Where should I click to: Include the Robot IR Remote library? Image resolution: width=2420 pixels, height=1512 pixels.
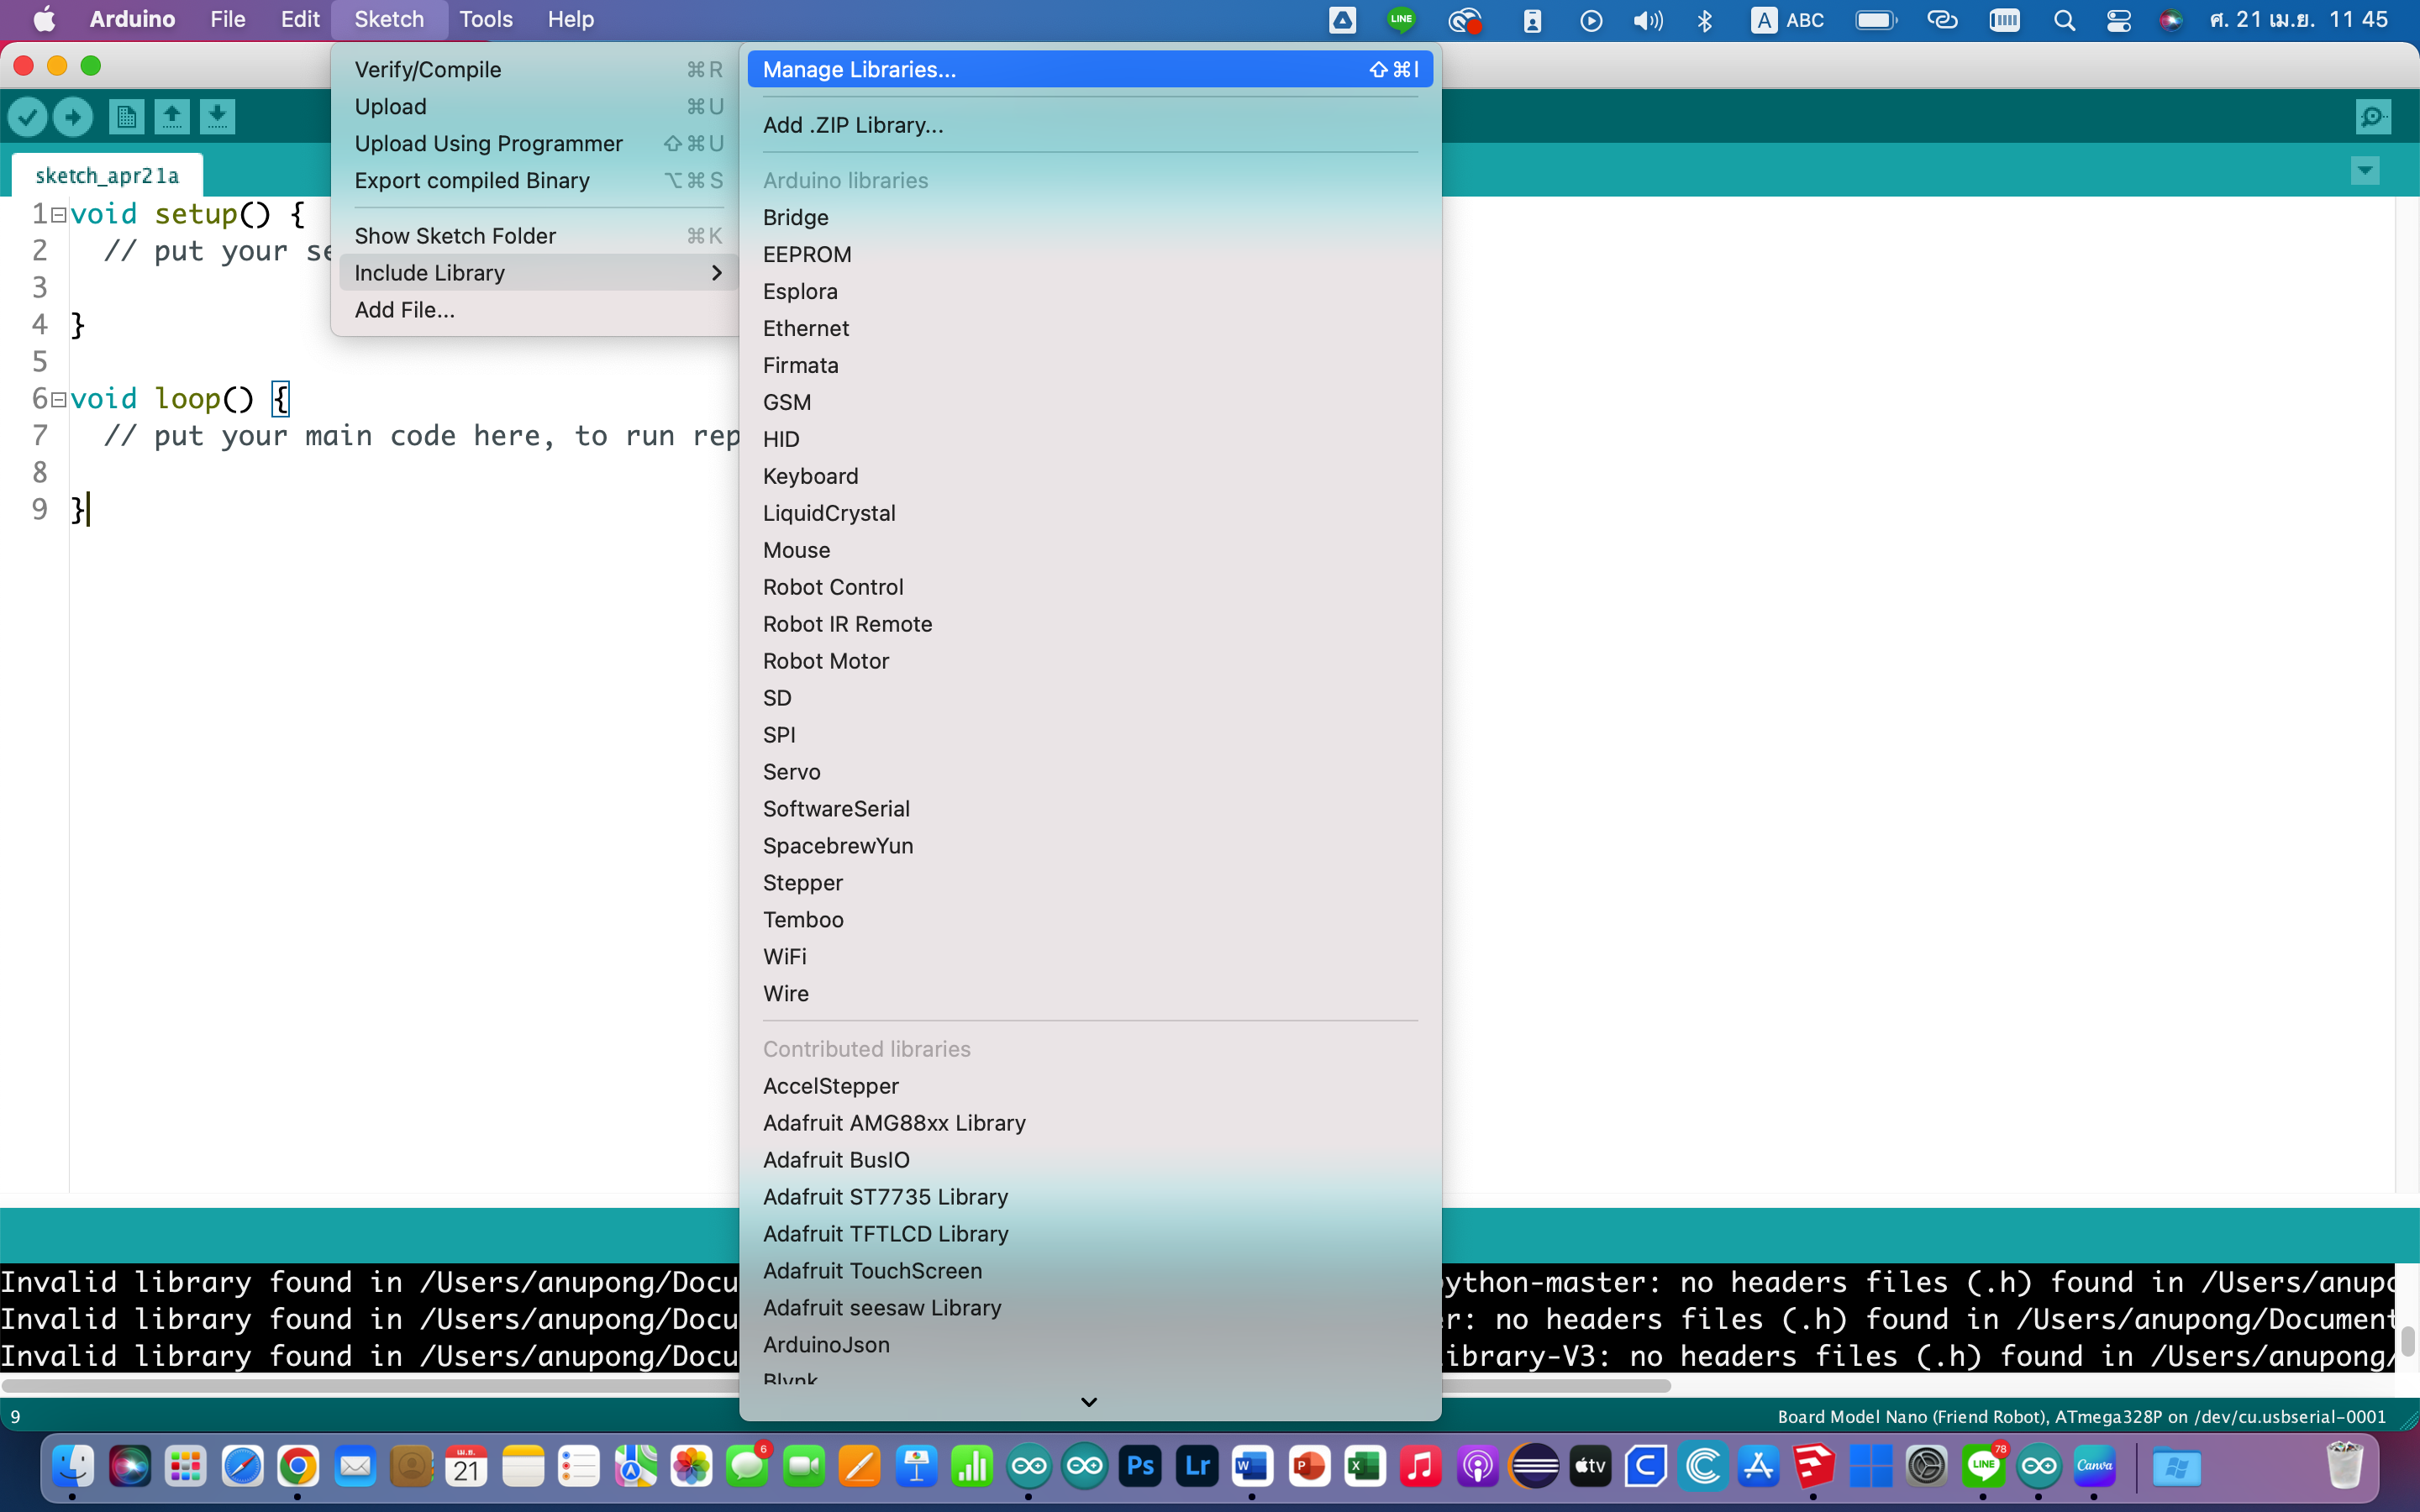point(1090,624)
